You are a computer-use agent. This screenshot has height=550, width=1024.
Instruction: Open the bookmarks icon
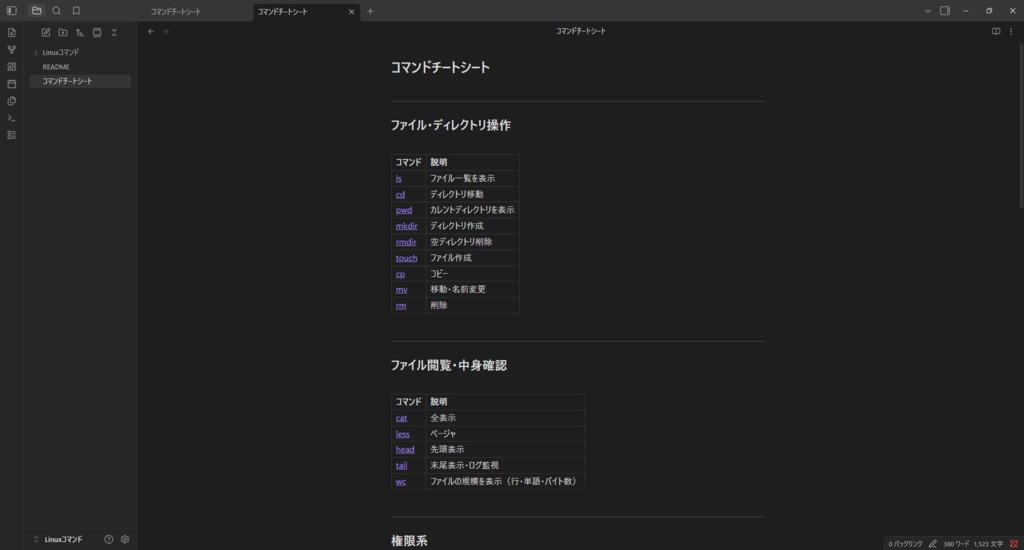point(76,11)
